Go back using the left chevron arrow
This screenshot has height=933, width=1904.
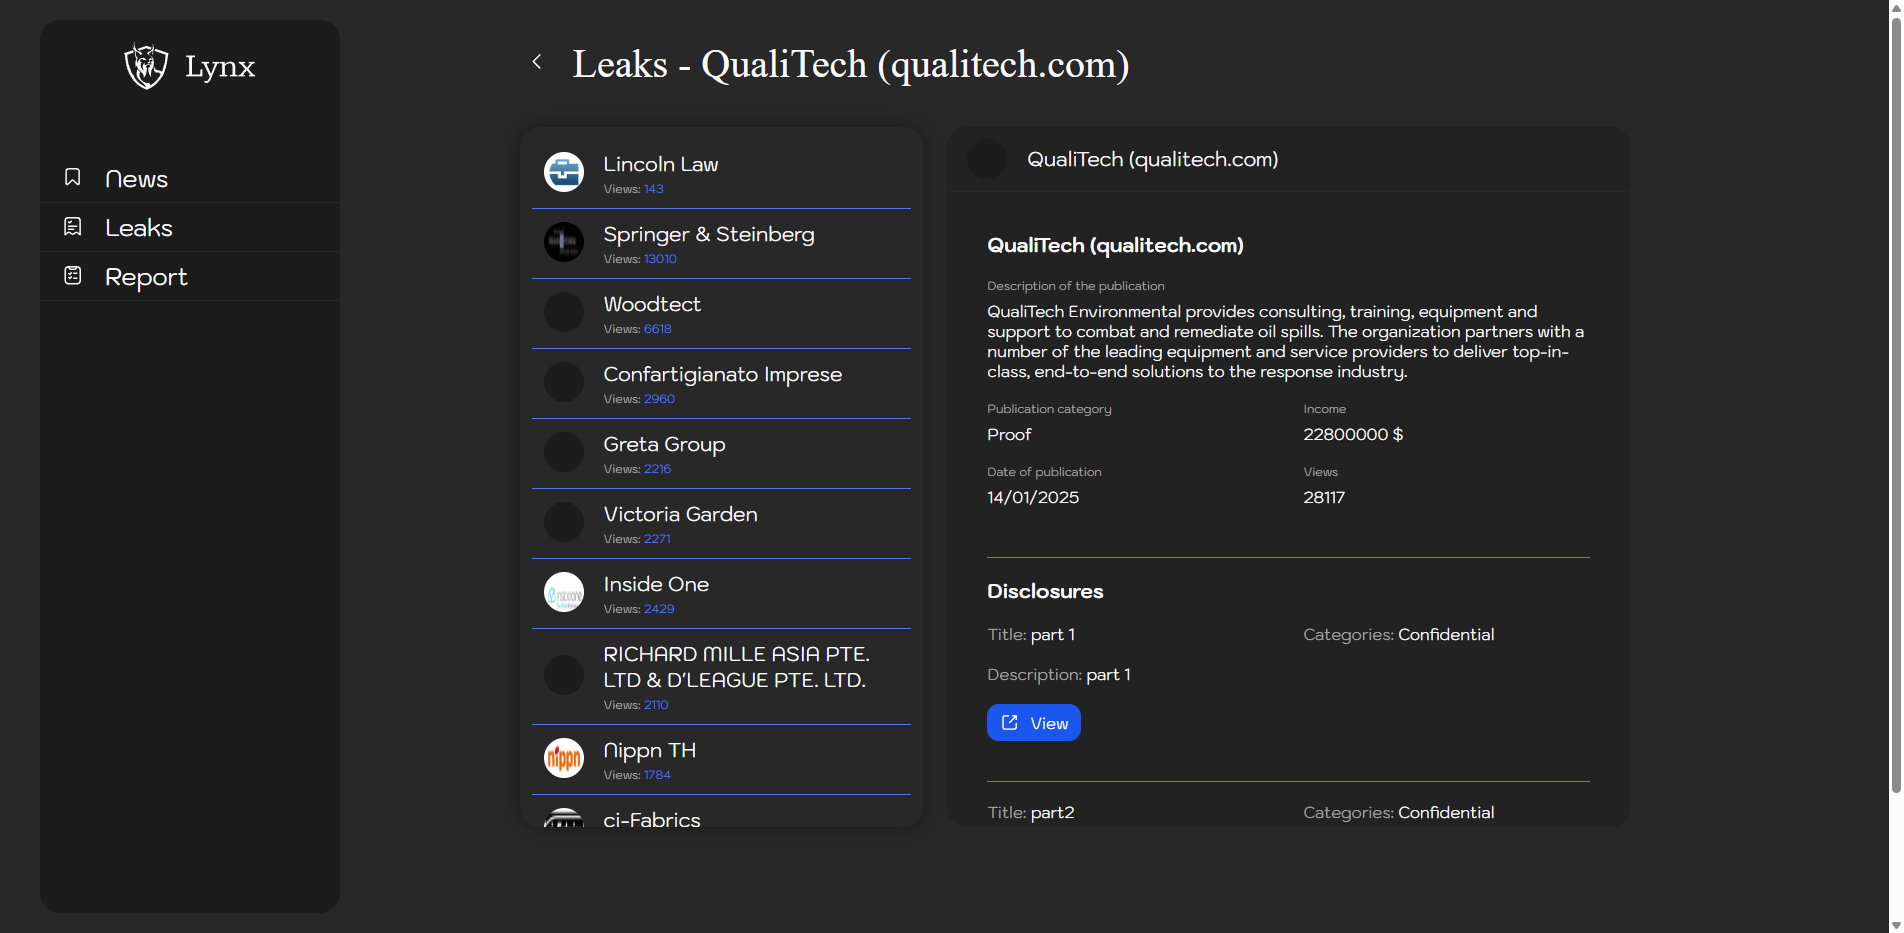coord(537,62)
